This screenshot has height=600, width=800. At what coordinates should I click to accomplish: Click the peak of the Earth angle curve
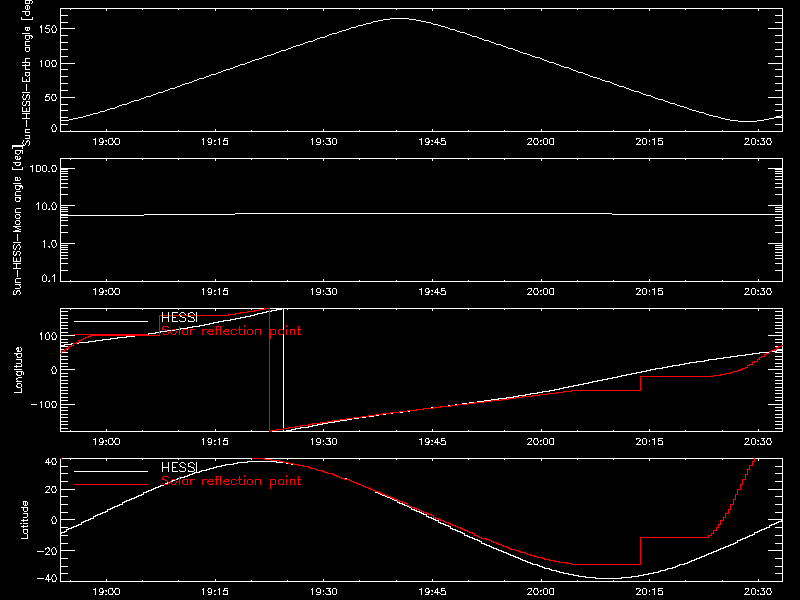tap(399, 18)
